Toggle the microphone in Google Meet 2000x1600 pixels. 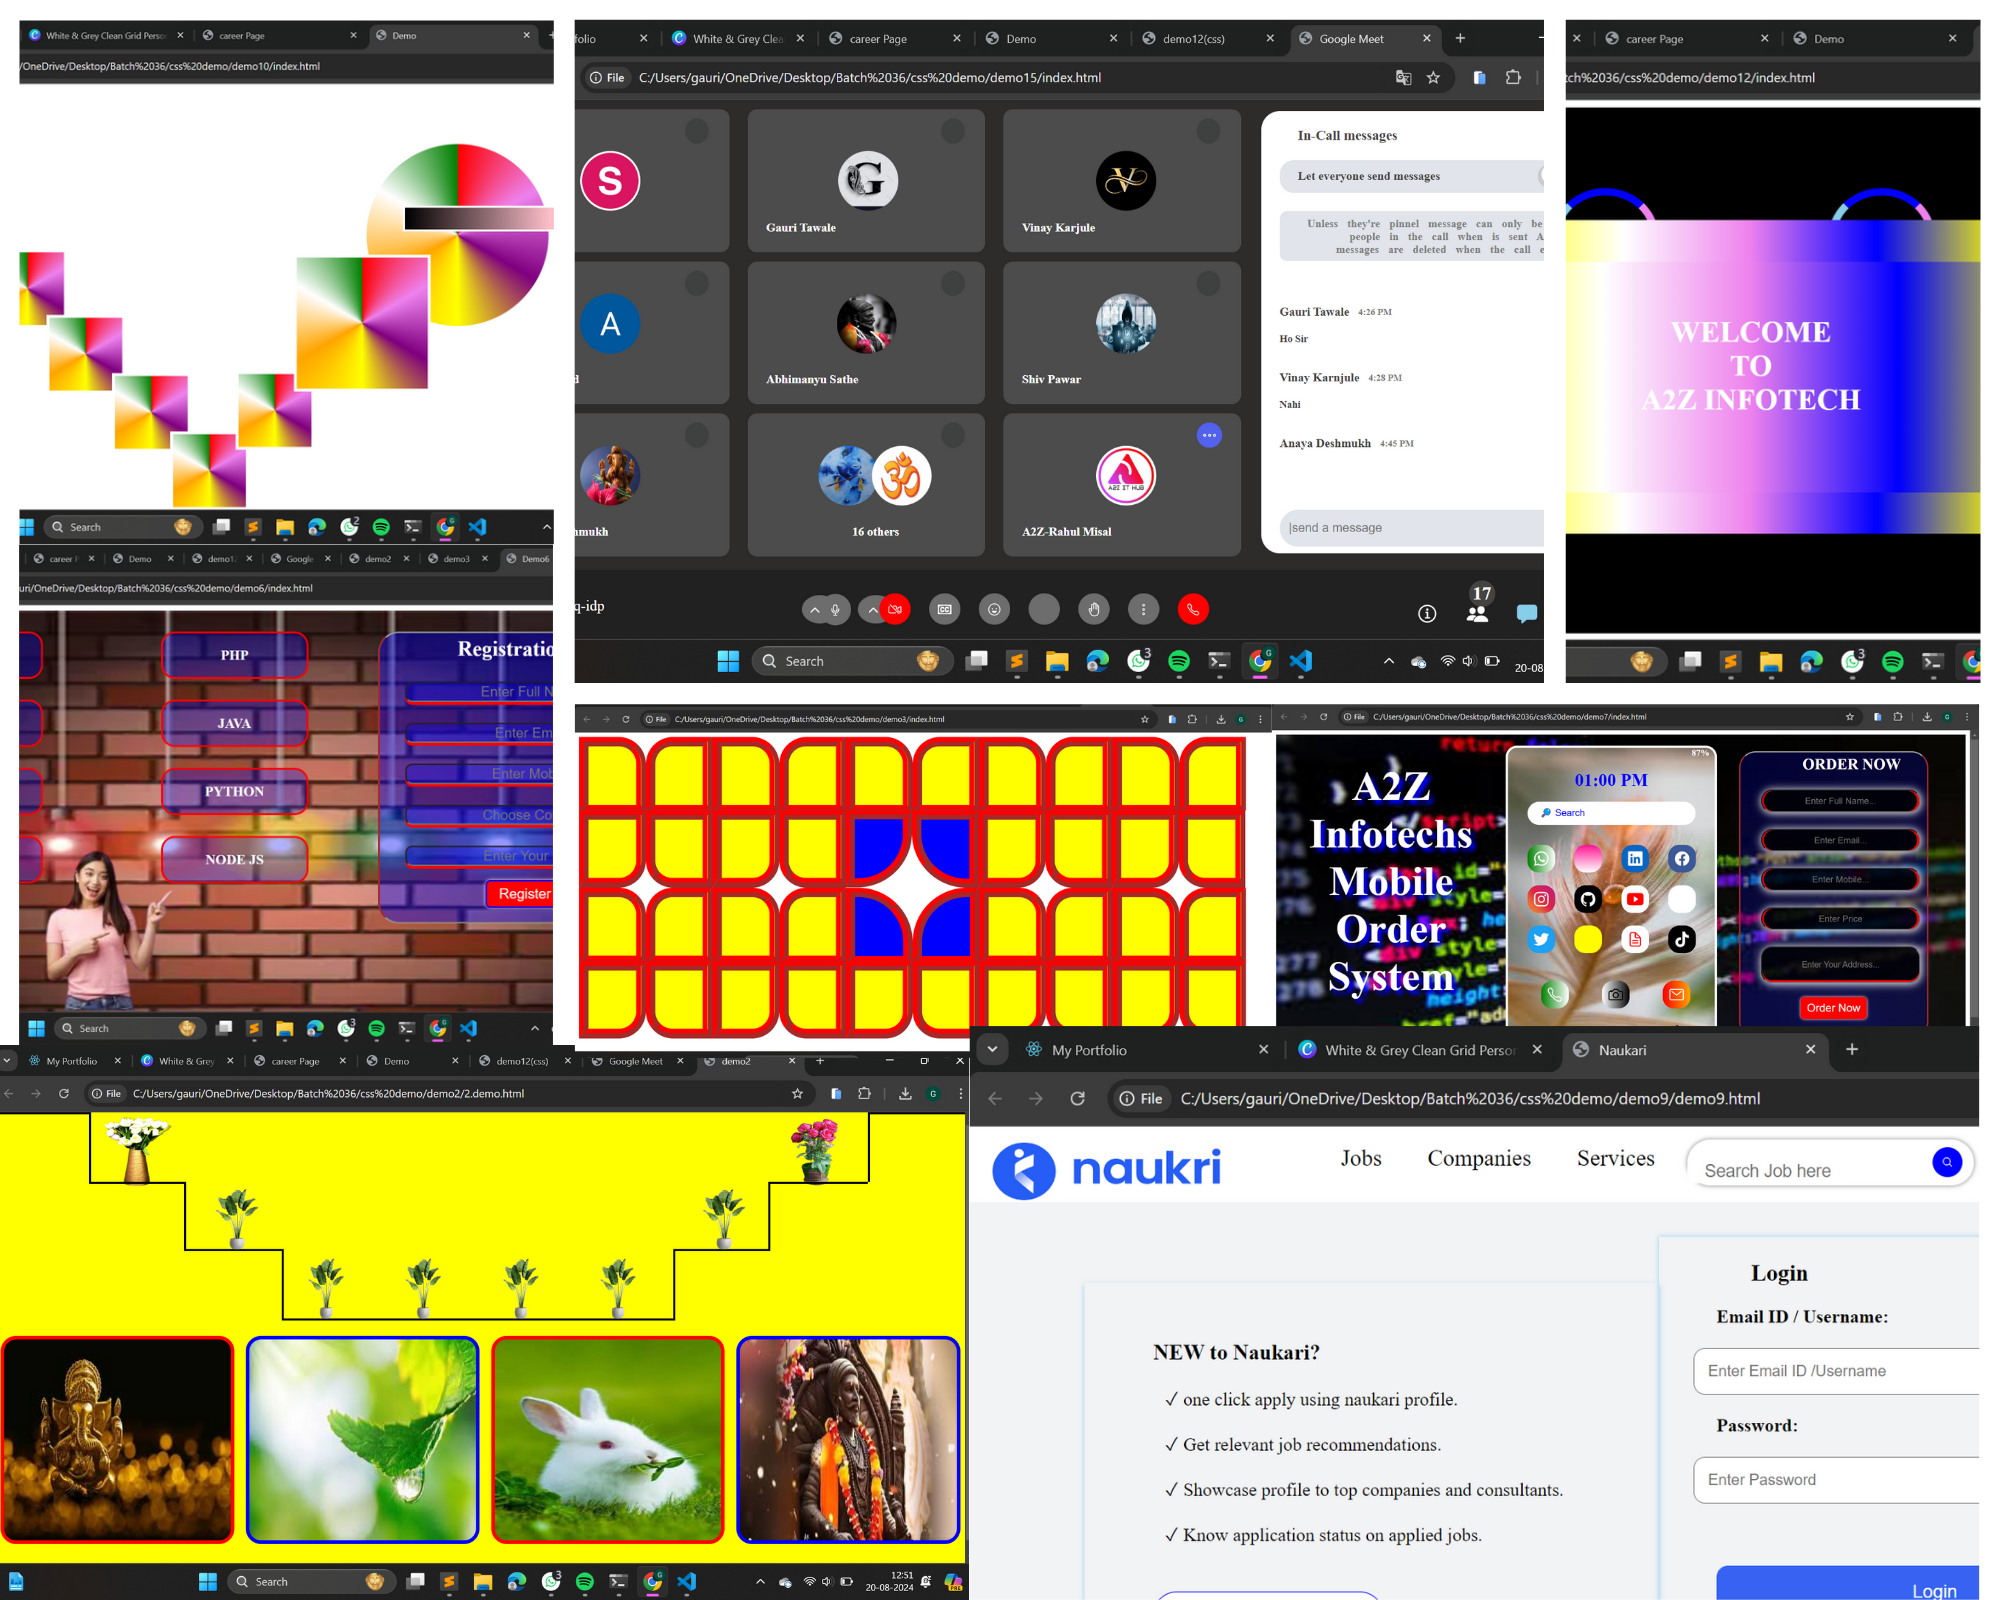tap(836, 609)
